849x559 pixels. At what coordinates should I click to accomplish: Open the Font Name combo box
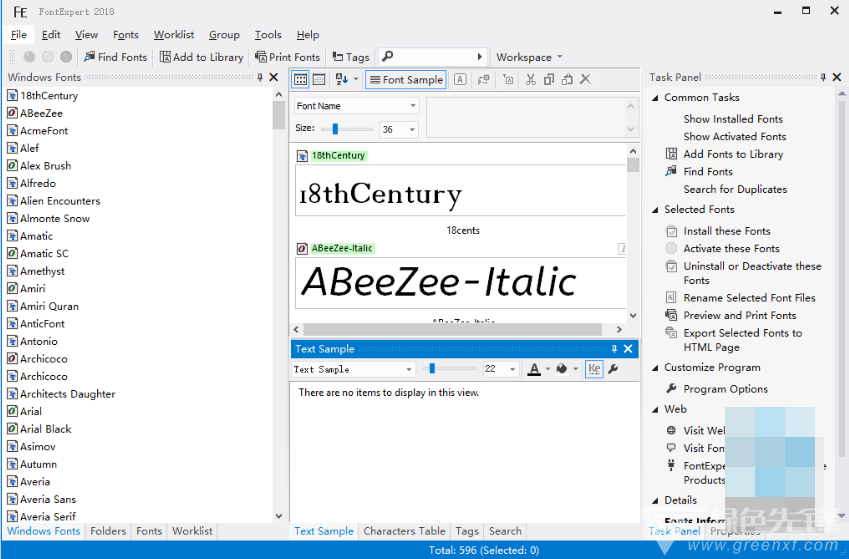(356, 106)
